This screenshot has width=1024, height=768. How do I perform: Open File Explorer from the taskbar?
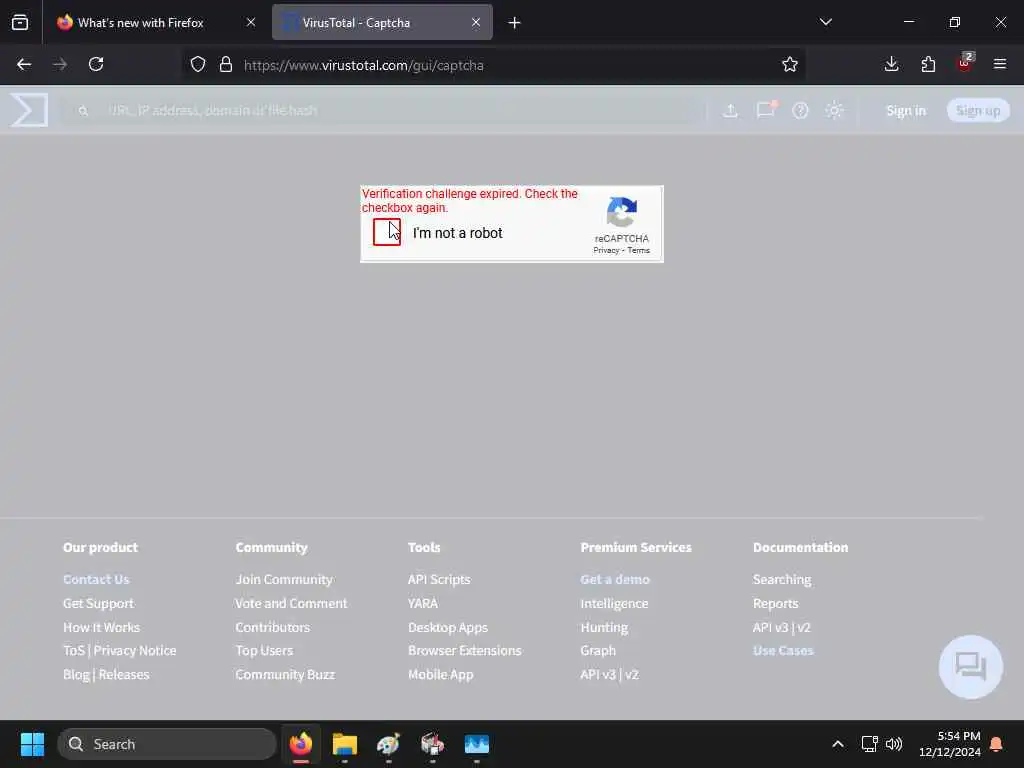345,744
